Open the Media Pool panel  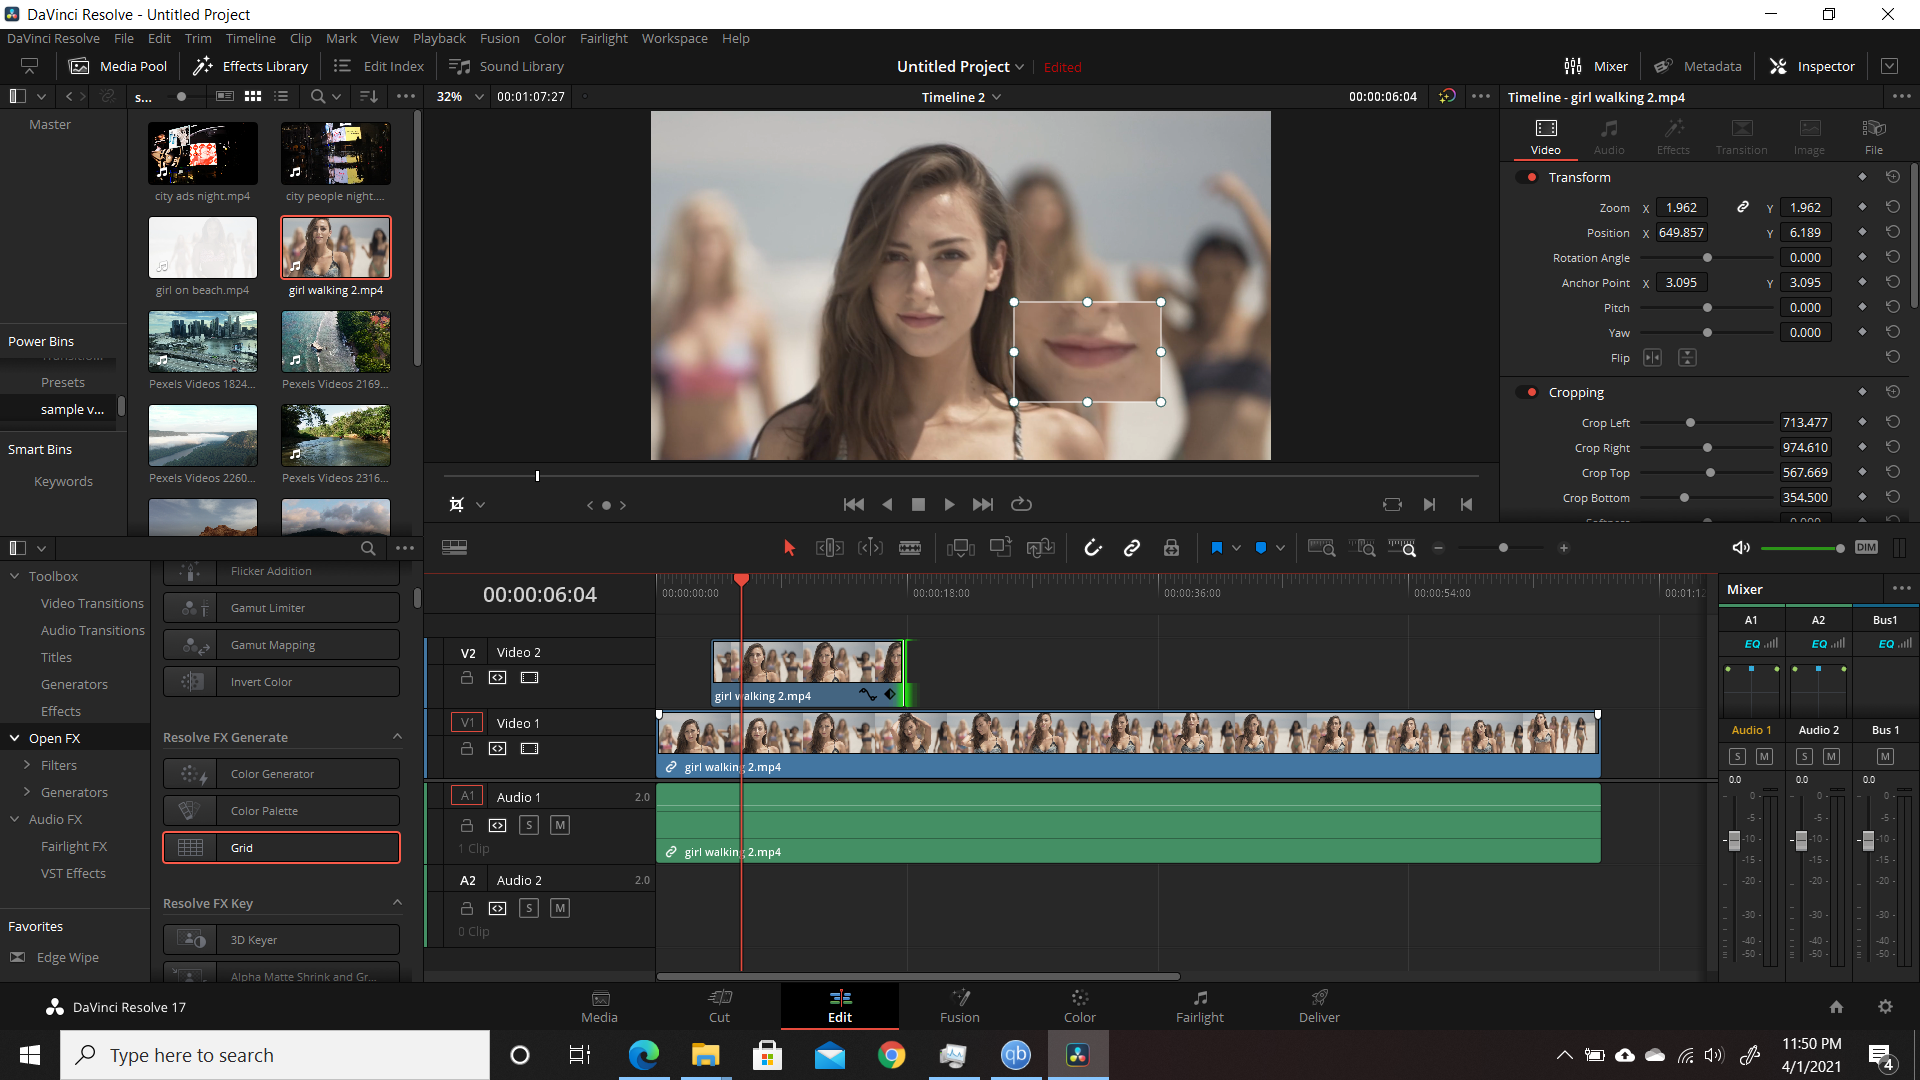coord(118,66)
